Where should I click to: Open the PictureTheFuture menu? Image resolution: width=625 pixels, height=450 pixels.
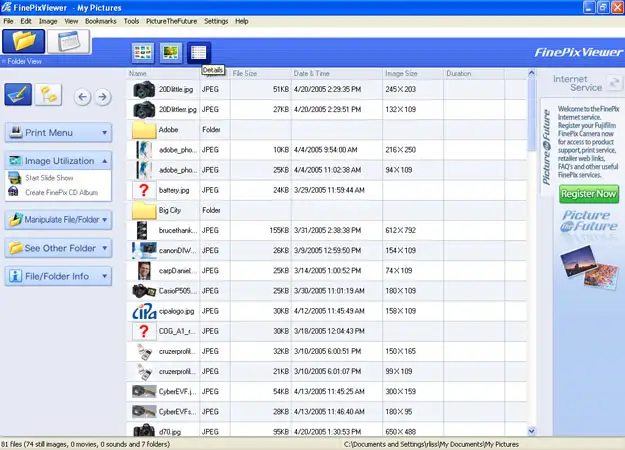coord(171,21)
